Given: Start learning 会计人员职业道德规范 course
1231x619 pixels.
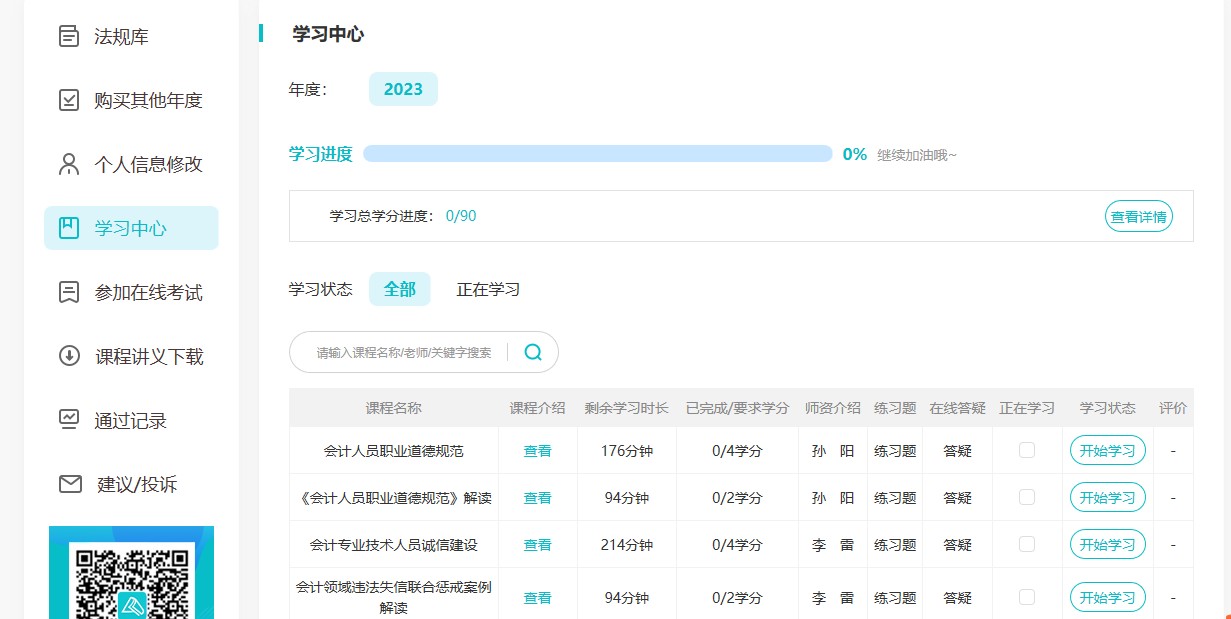Looking at the screenshot, I should click(1107, 451).
